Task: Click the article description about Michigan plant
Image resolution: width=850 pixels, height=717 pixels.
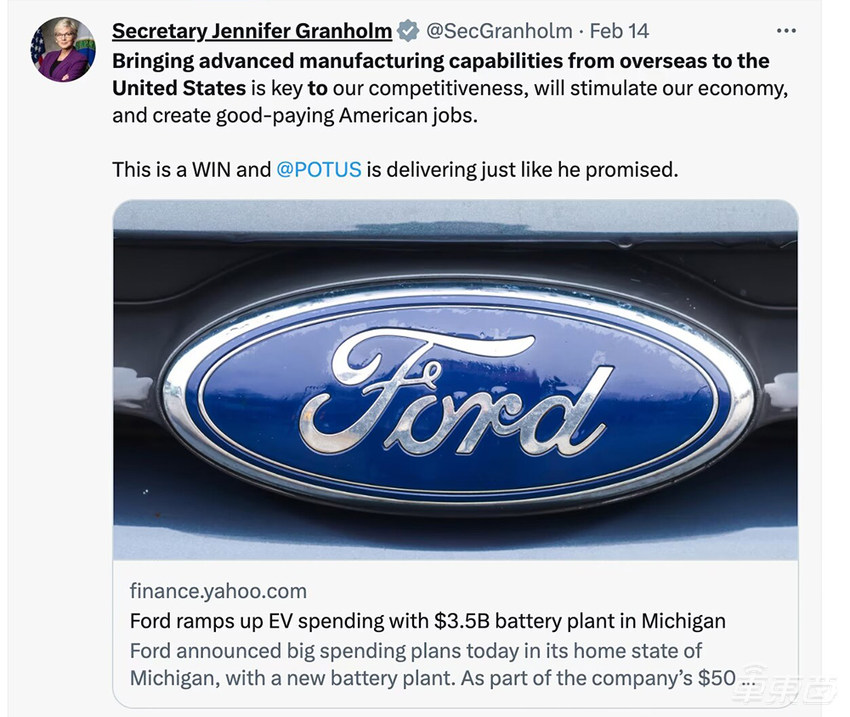Action: [x=415, y=651]
